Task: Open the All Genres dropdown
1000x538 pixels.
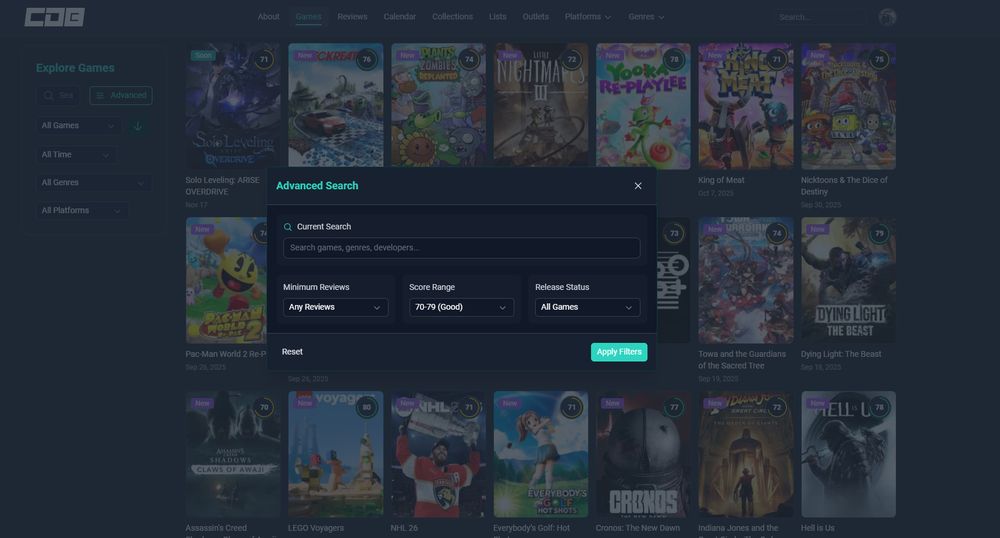Action: (x=93, y=183)
